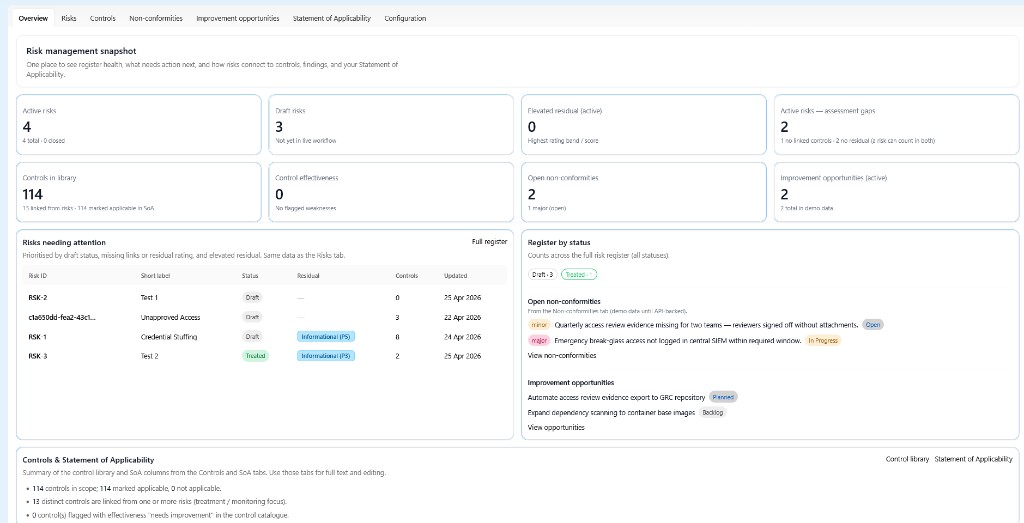1024x523 pixels.
Task: Select the Elevated residual (active) card
Action: pyautogui.click(x=644, y=125)
